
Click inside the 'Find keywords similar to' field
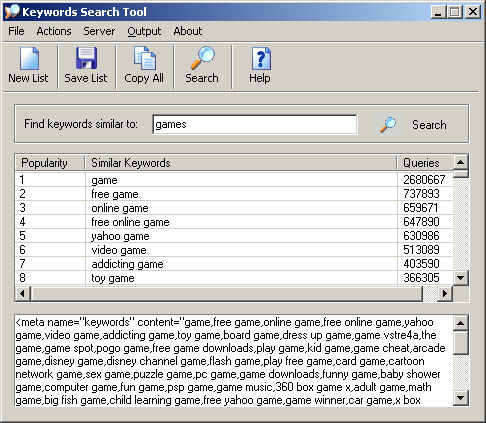[x=255, y=125]
